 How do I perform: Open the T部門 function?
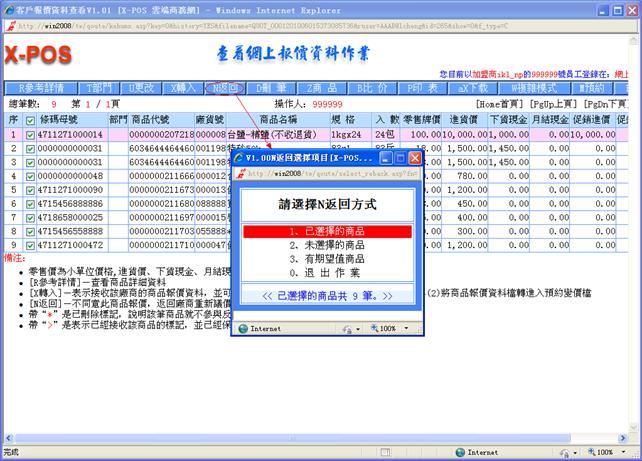102,88
